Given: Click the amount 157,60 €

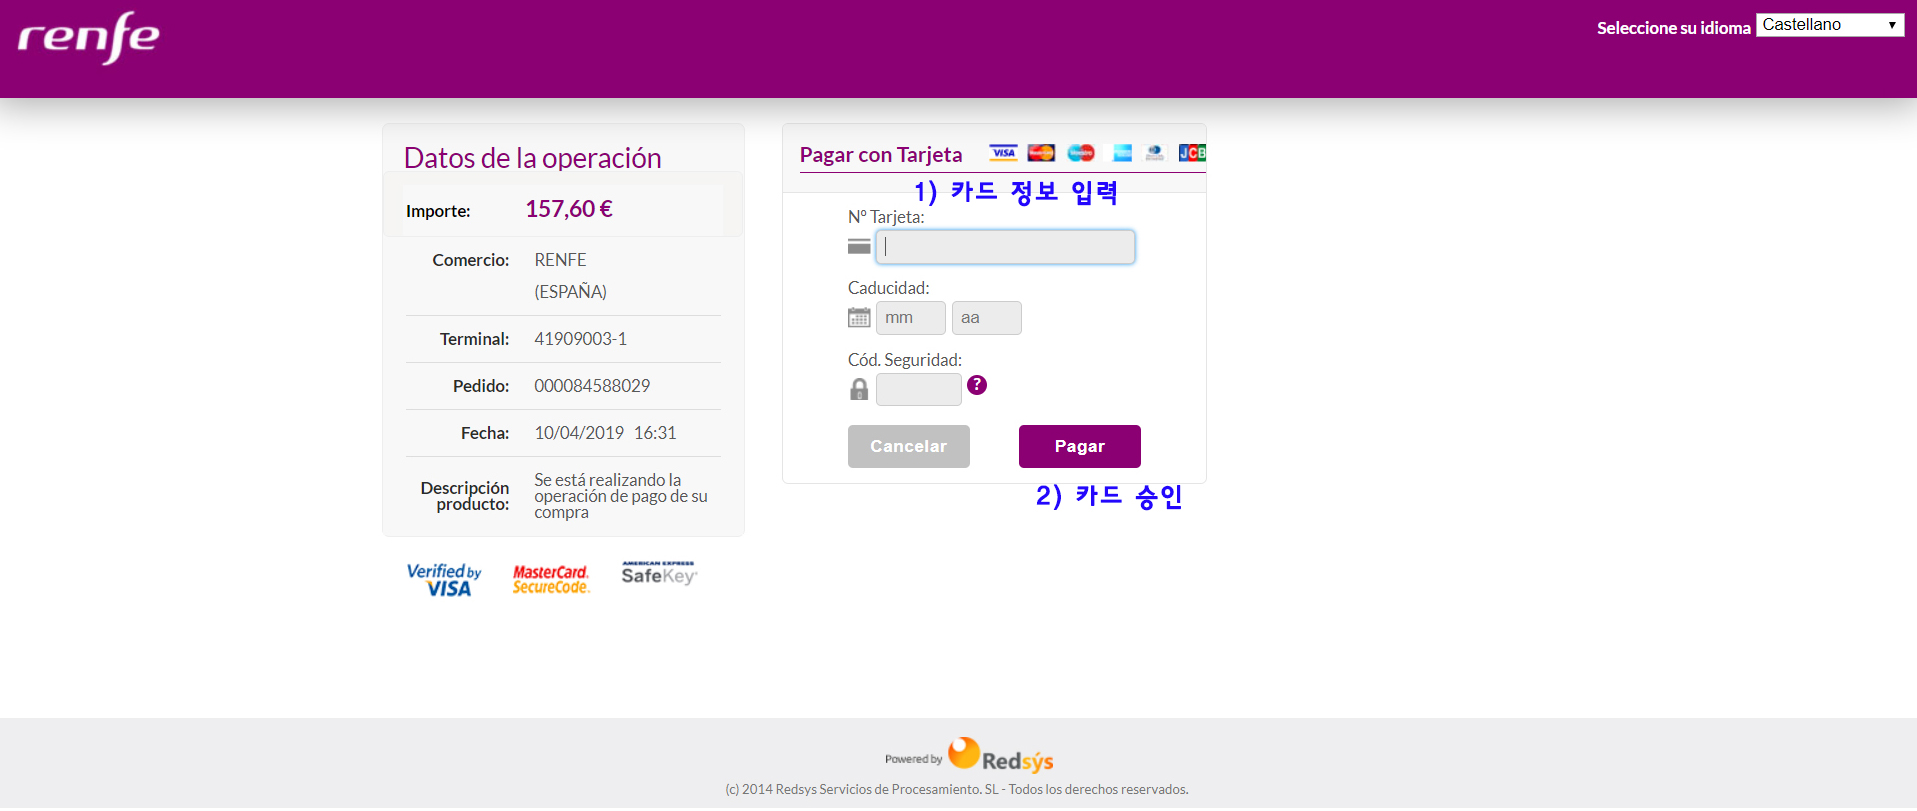Looking at the screenshot, I should 569,209.
